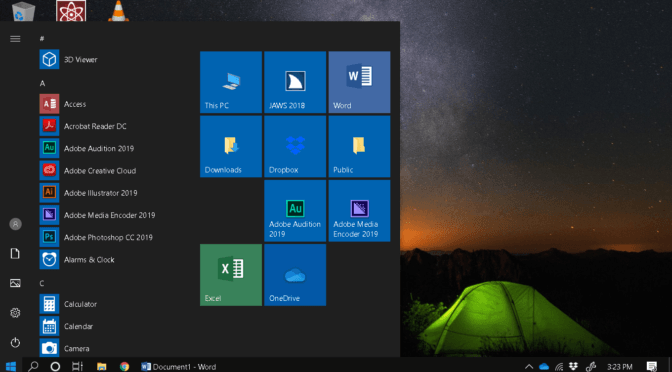Image resolution: width=672 pixels, height=372 pixels.
Task: Select the A letter section header
Action: pos(42,84)
